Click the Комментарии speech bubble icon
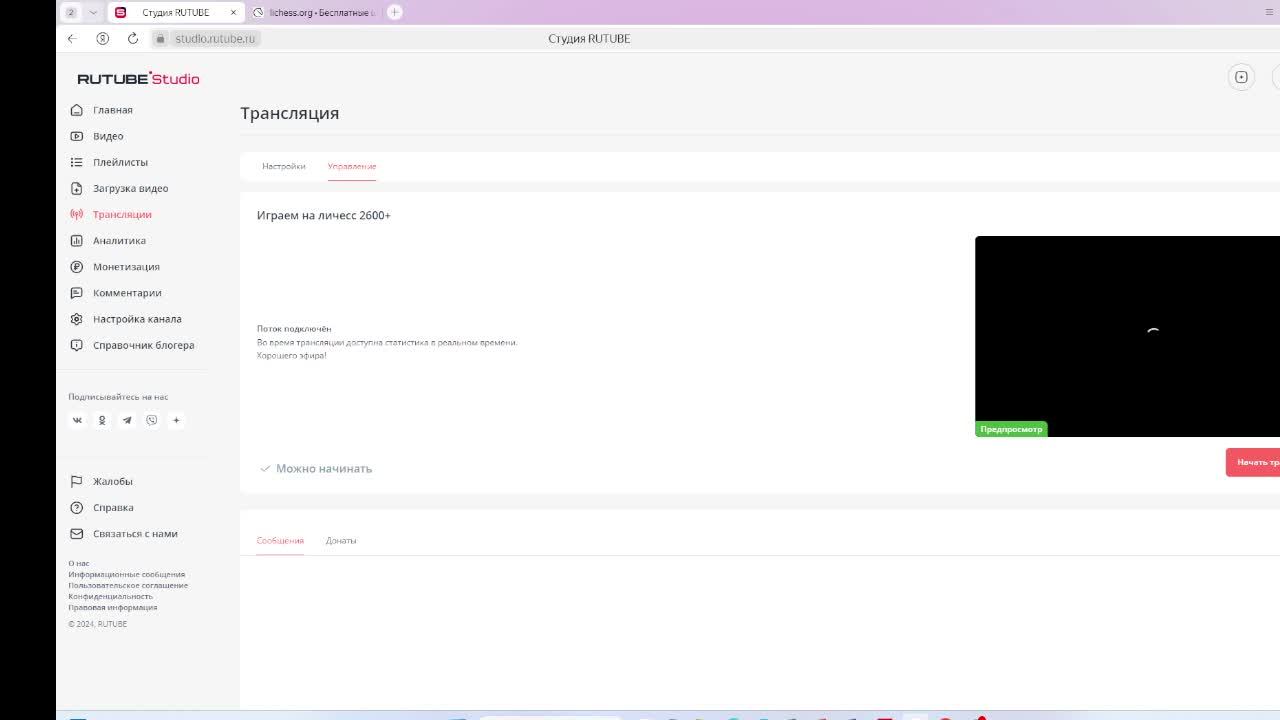This screenshot has height=720, width=1280. (x=76, y=293)
